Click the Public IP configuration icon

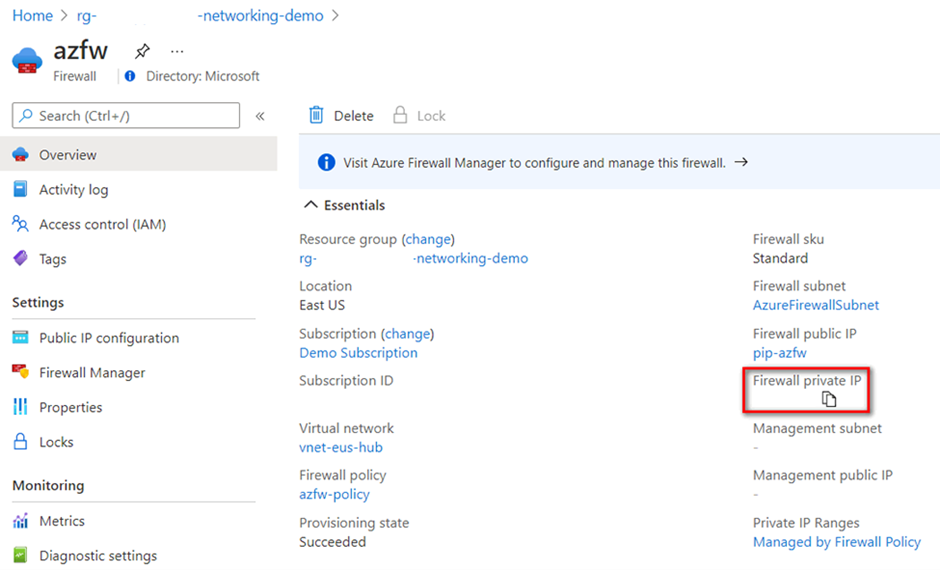tap(20, 337)
